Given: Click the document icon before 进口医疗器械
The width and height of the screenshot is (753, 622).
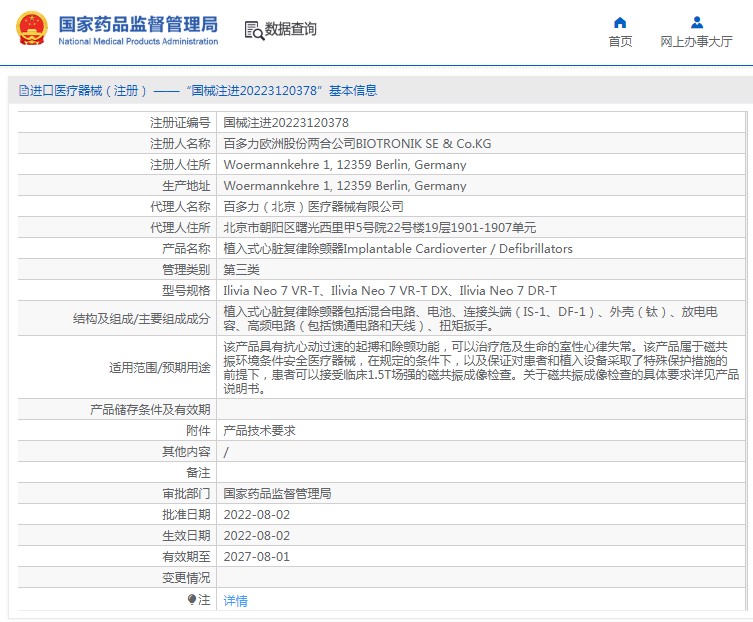Looking at the screenshot, I should pyautogui.click(x=24, y=90).
